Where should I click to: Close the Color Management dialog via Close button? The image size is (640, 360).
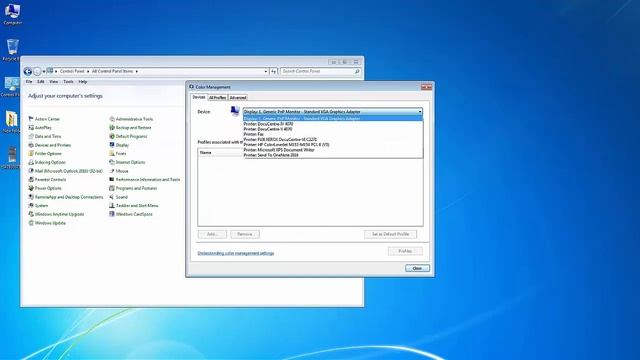pos(417,268)
